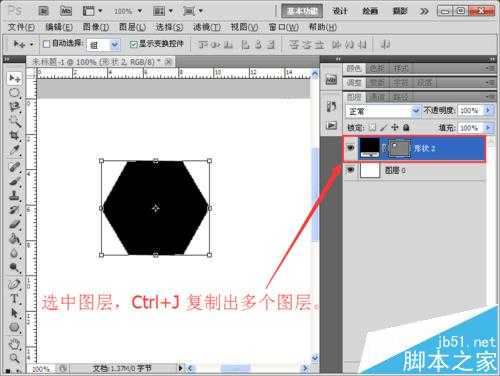Enable the 自动选择 checkbox

pos(46,44)
